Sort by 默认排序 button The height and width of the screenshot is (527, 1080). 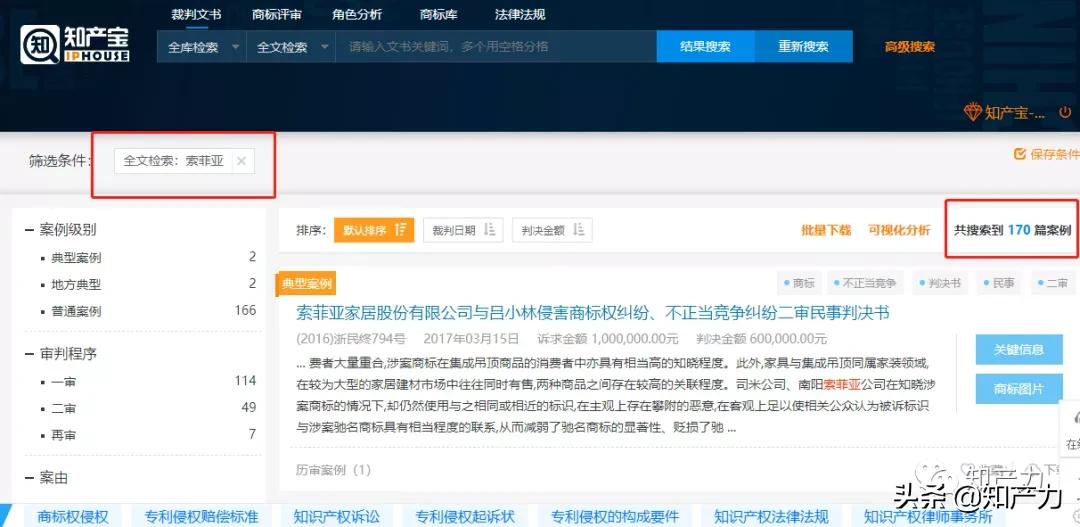tap(374, 230)
